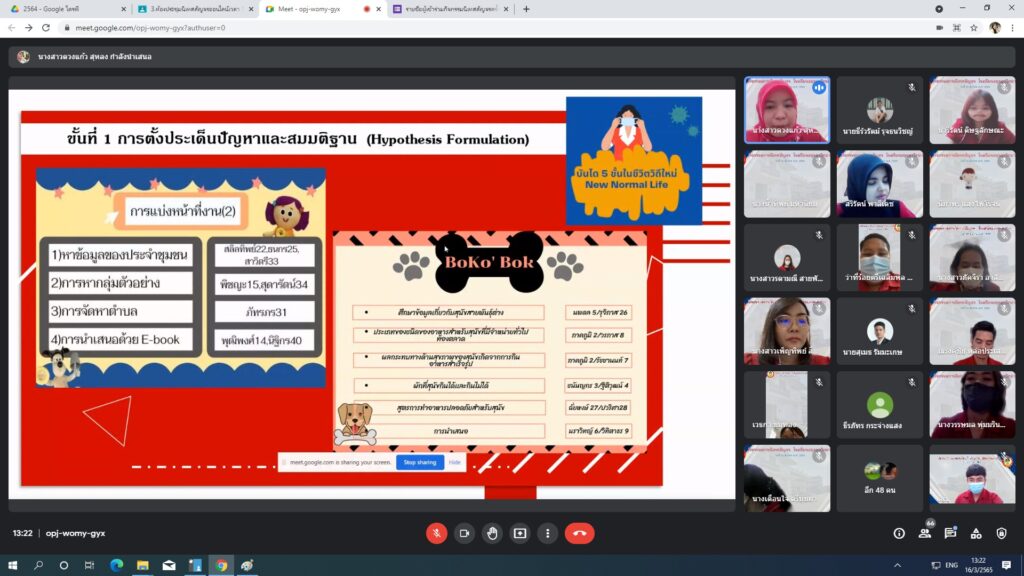
Task: Open Mail app from taskbar
Action: click(169, 565)
